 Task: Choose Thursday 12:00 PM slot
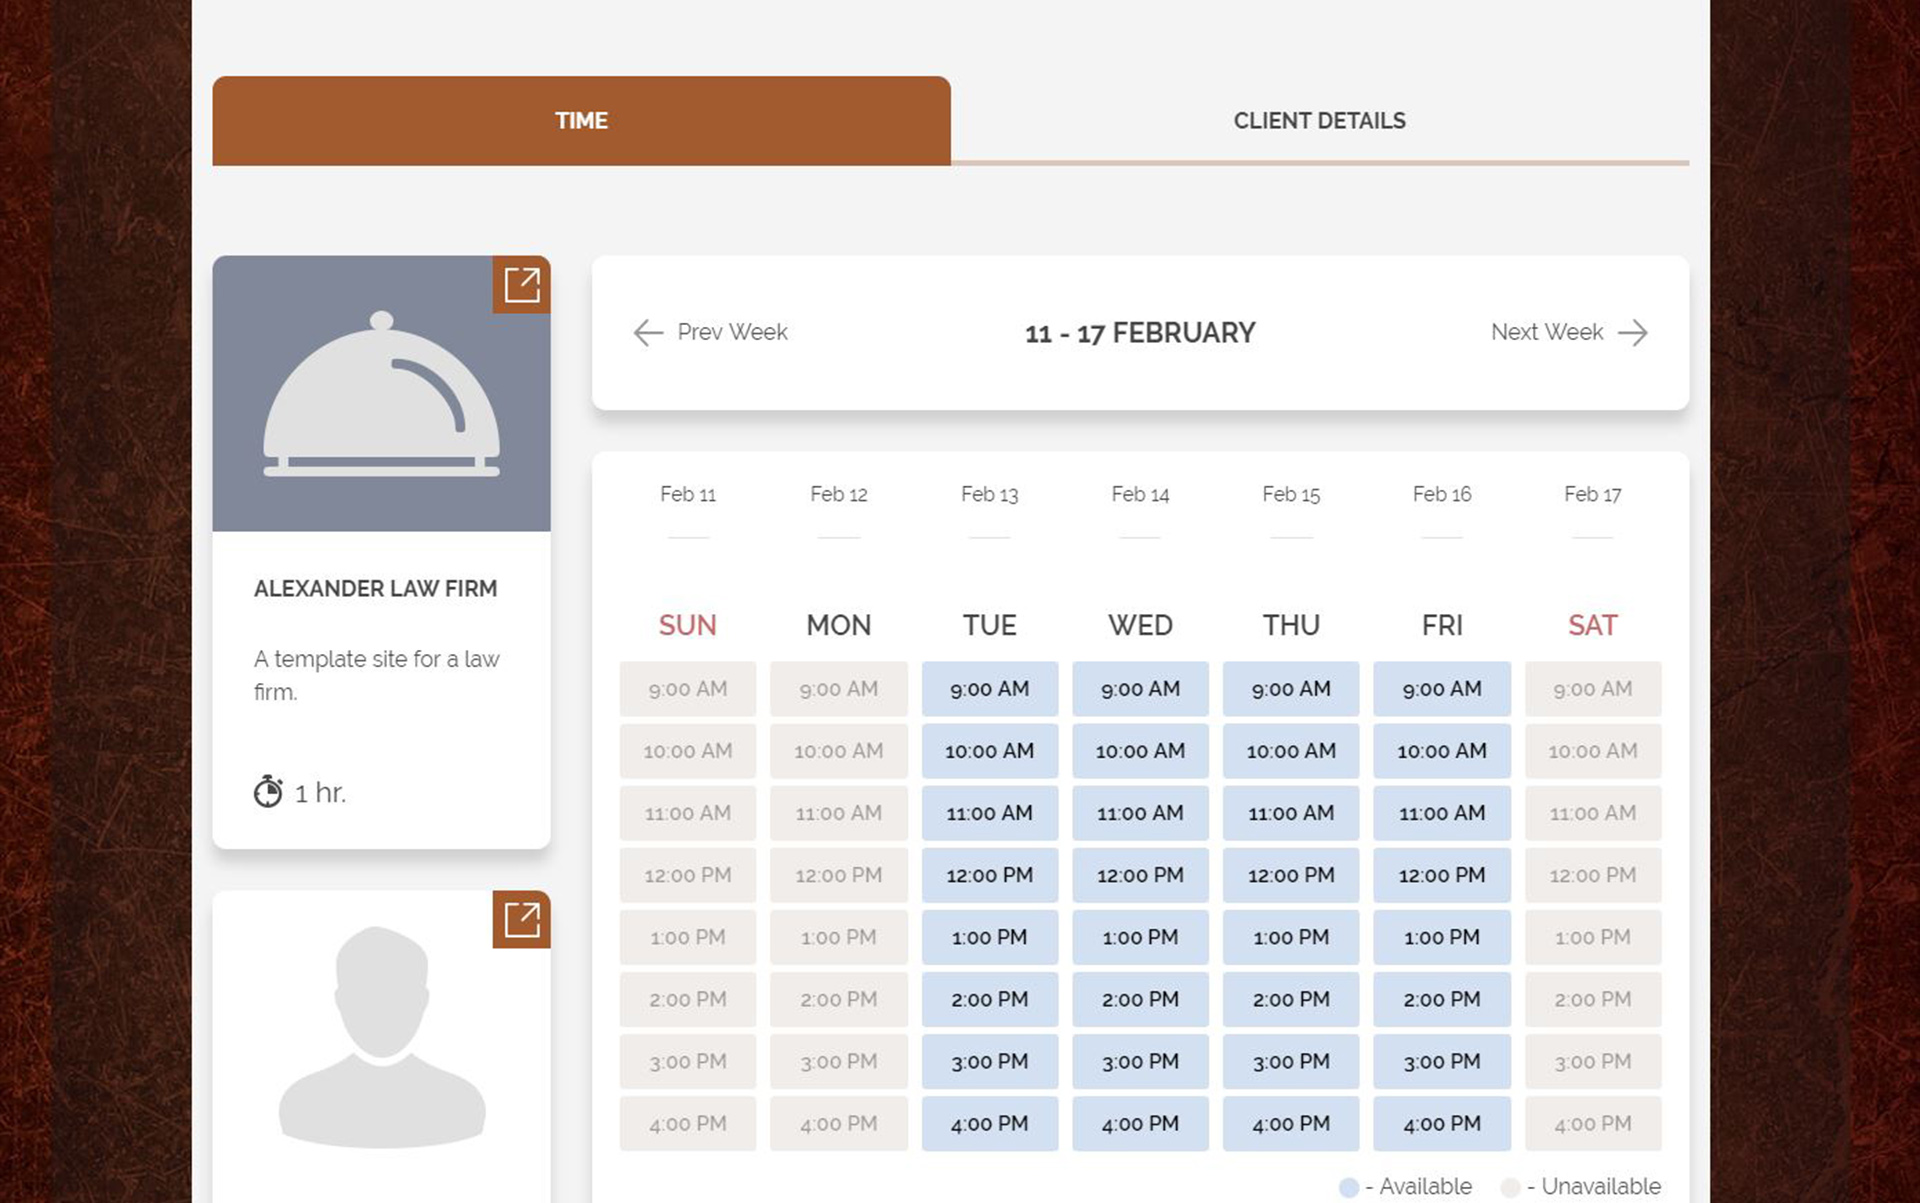pyautogui.click(x=1291, y=875)
